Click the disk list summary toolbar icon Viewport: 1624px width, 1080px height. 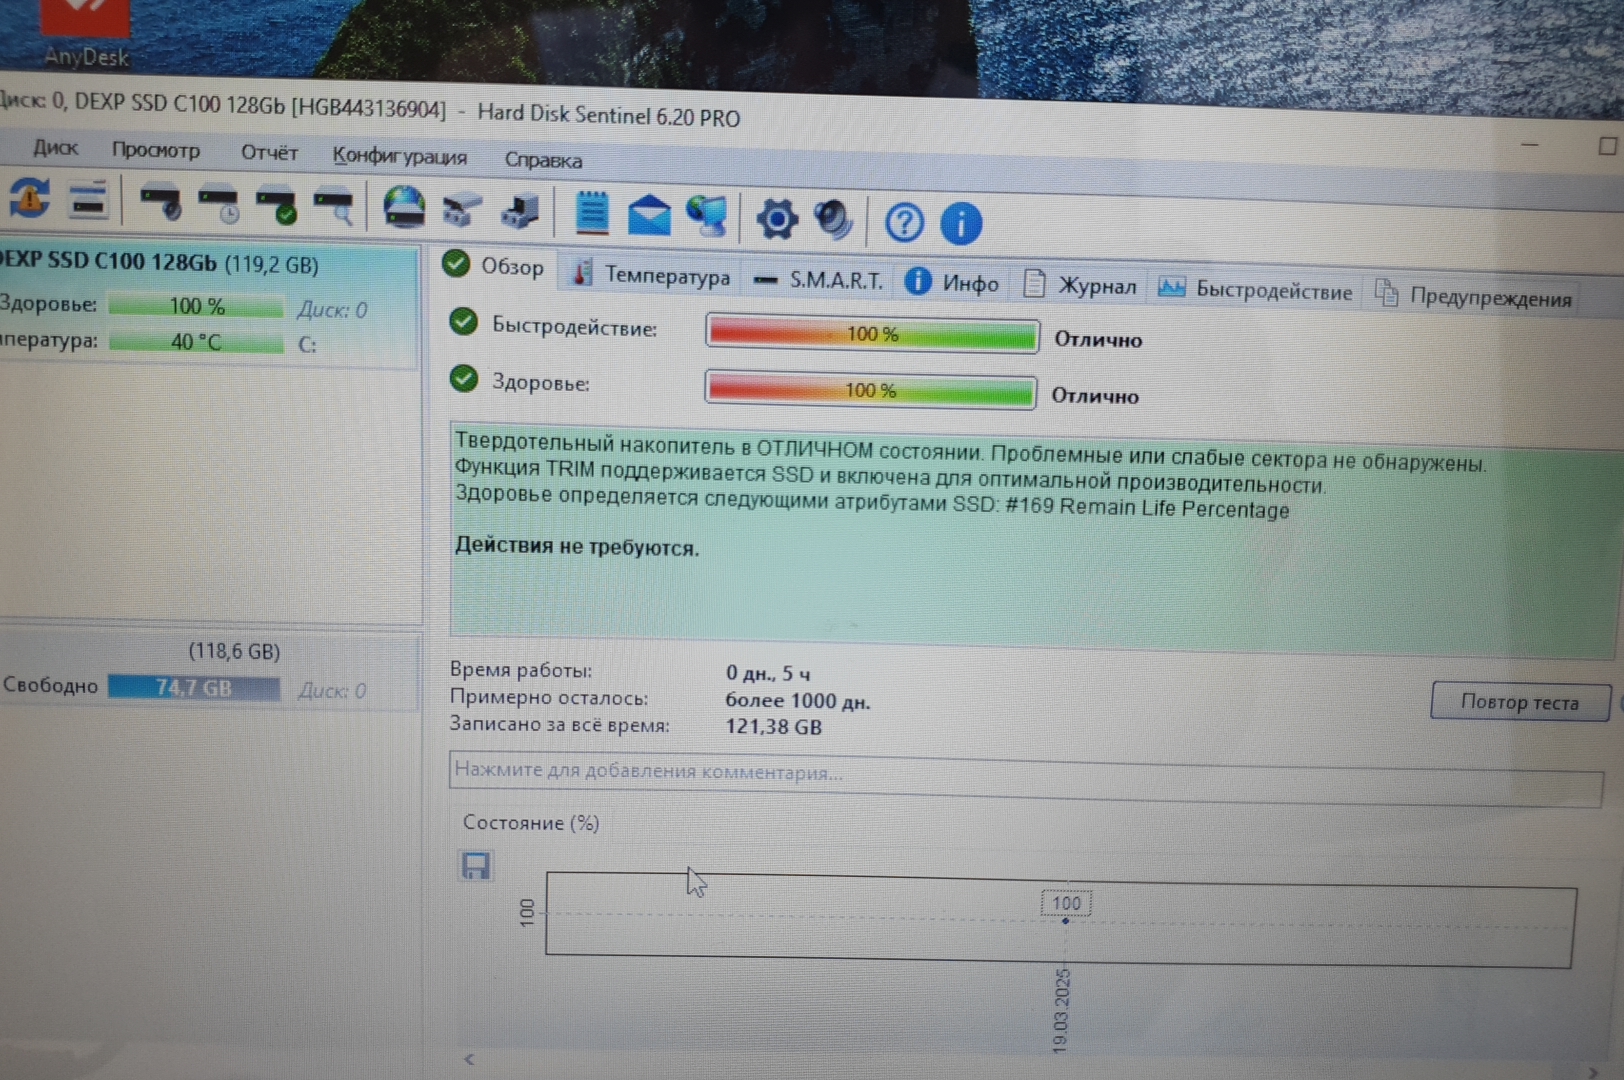[88, 200]
